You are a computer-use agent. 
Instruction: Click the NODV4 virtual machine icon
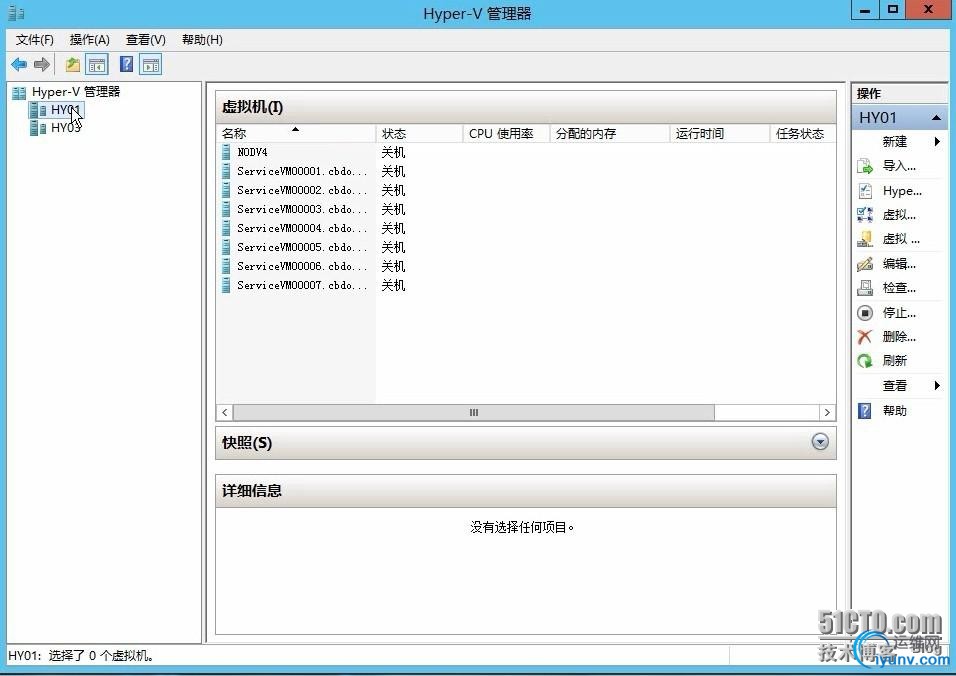[226, 152]
